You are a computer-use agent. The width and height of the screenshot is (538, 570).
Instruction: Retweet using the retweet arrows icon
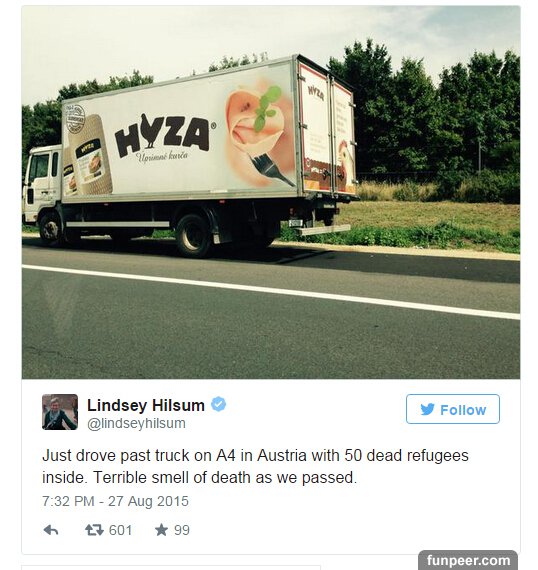tap(94, 530)
